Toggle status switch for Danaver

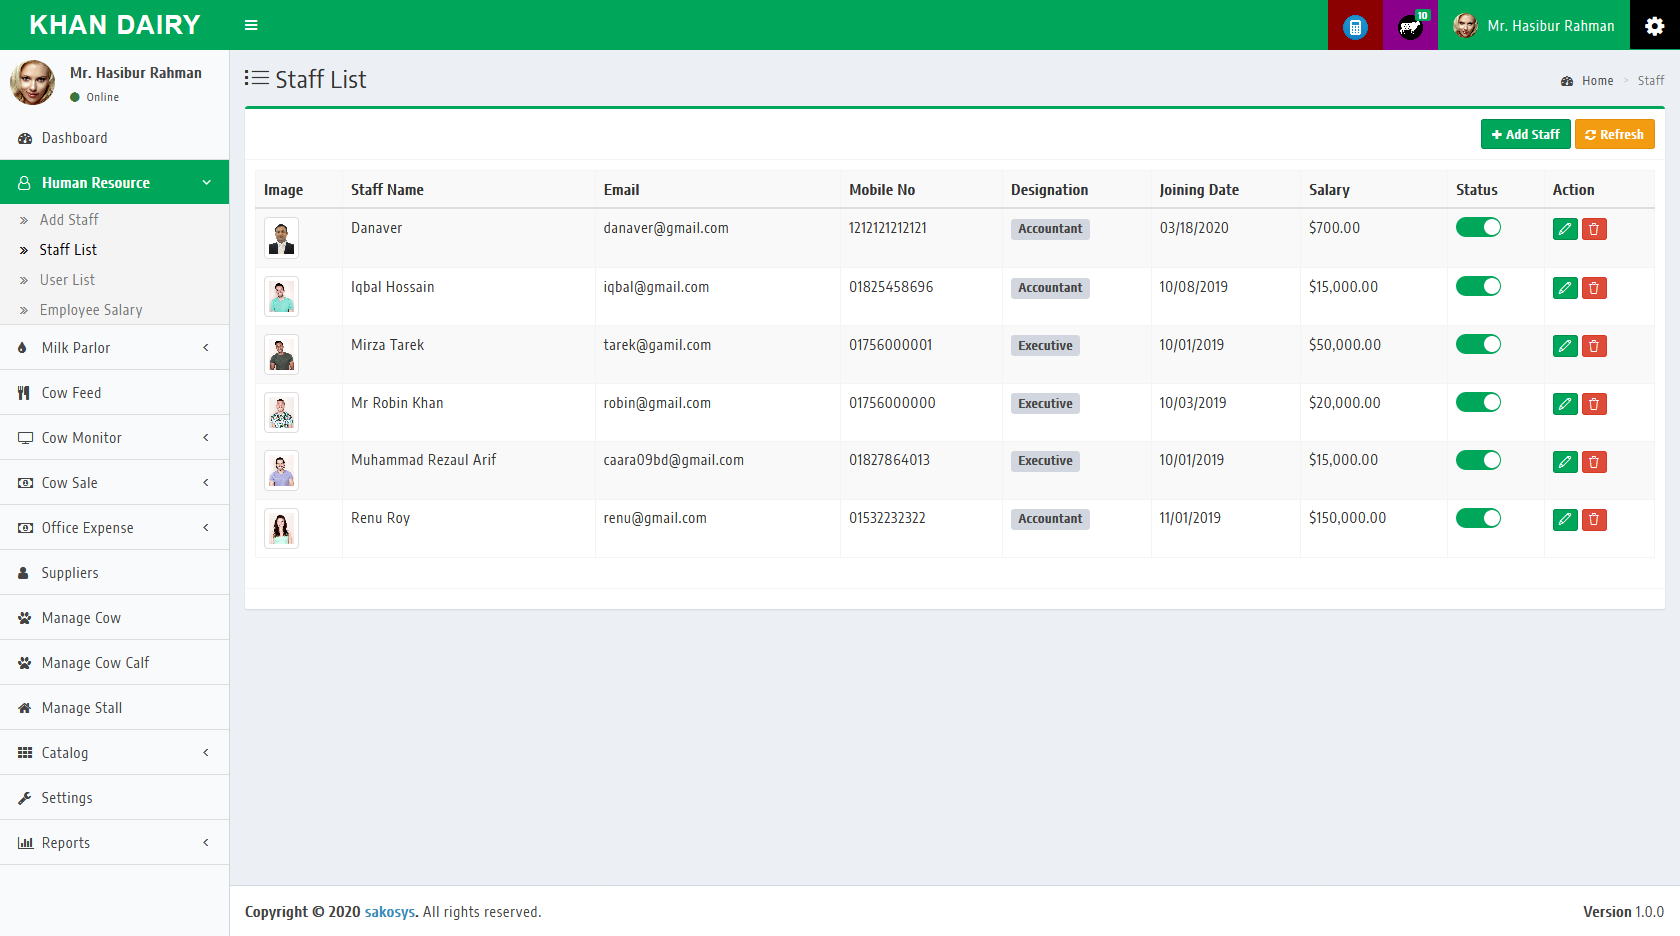[1478, 228]
